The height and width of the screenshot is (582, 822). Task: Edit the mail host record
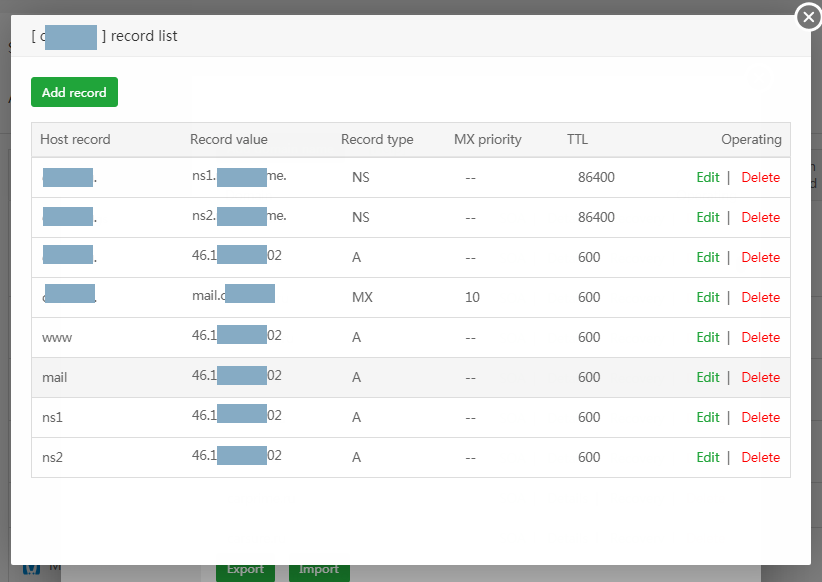(707, 377)
